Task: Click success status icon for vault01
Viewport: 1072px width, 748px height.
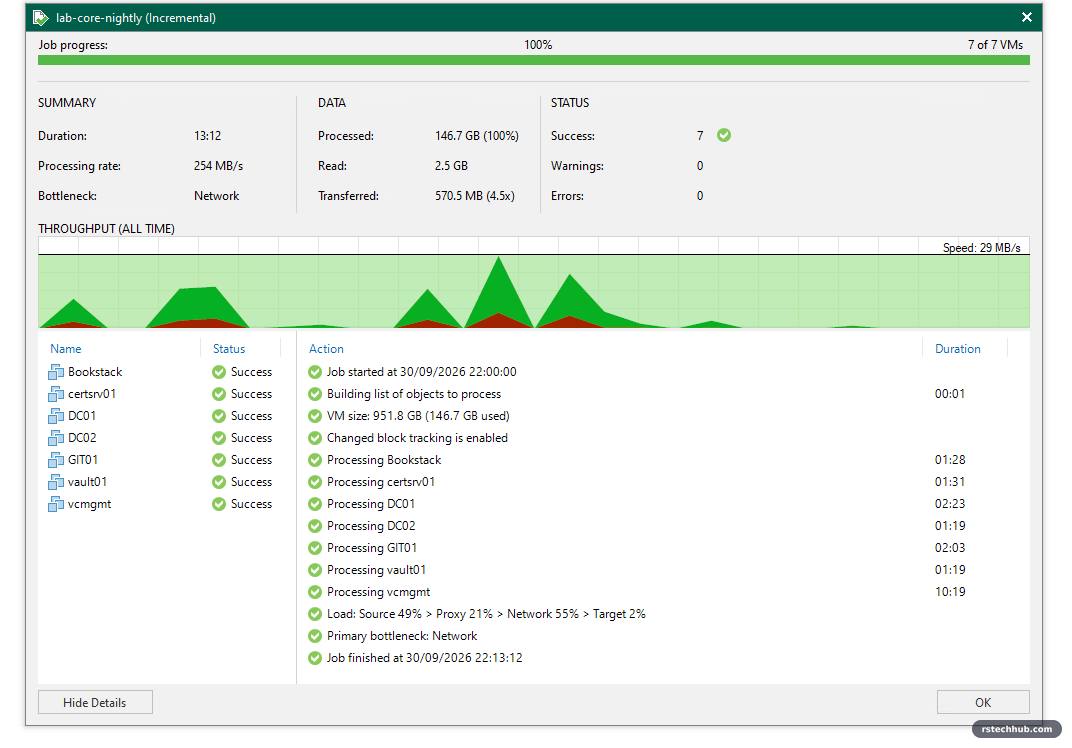Action: click(219, 482)
